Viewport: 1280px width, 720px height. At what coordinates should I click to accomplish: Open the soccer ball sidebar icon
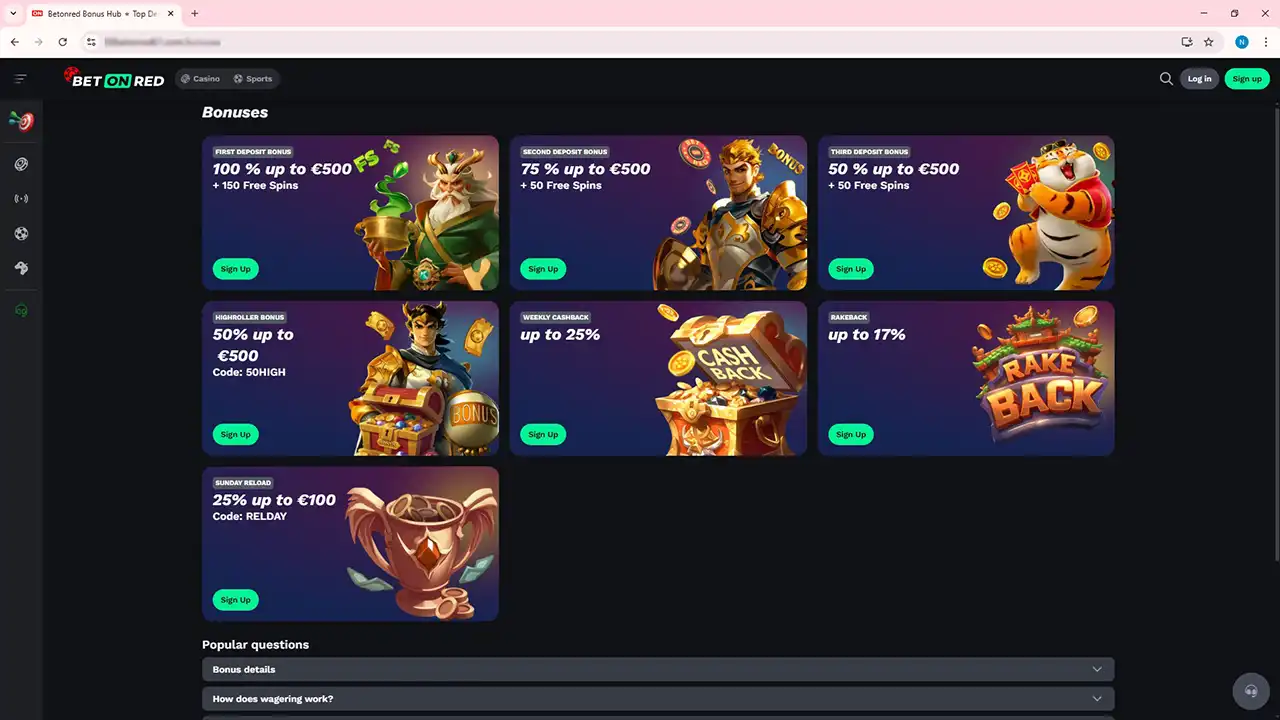(x=21, y=234)
